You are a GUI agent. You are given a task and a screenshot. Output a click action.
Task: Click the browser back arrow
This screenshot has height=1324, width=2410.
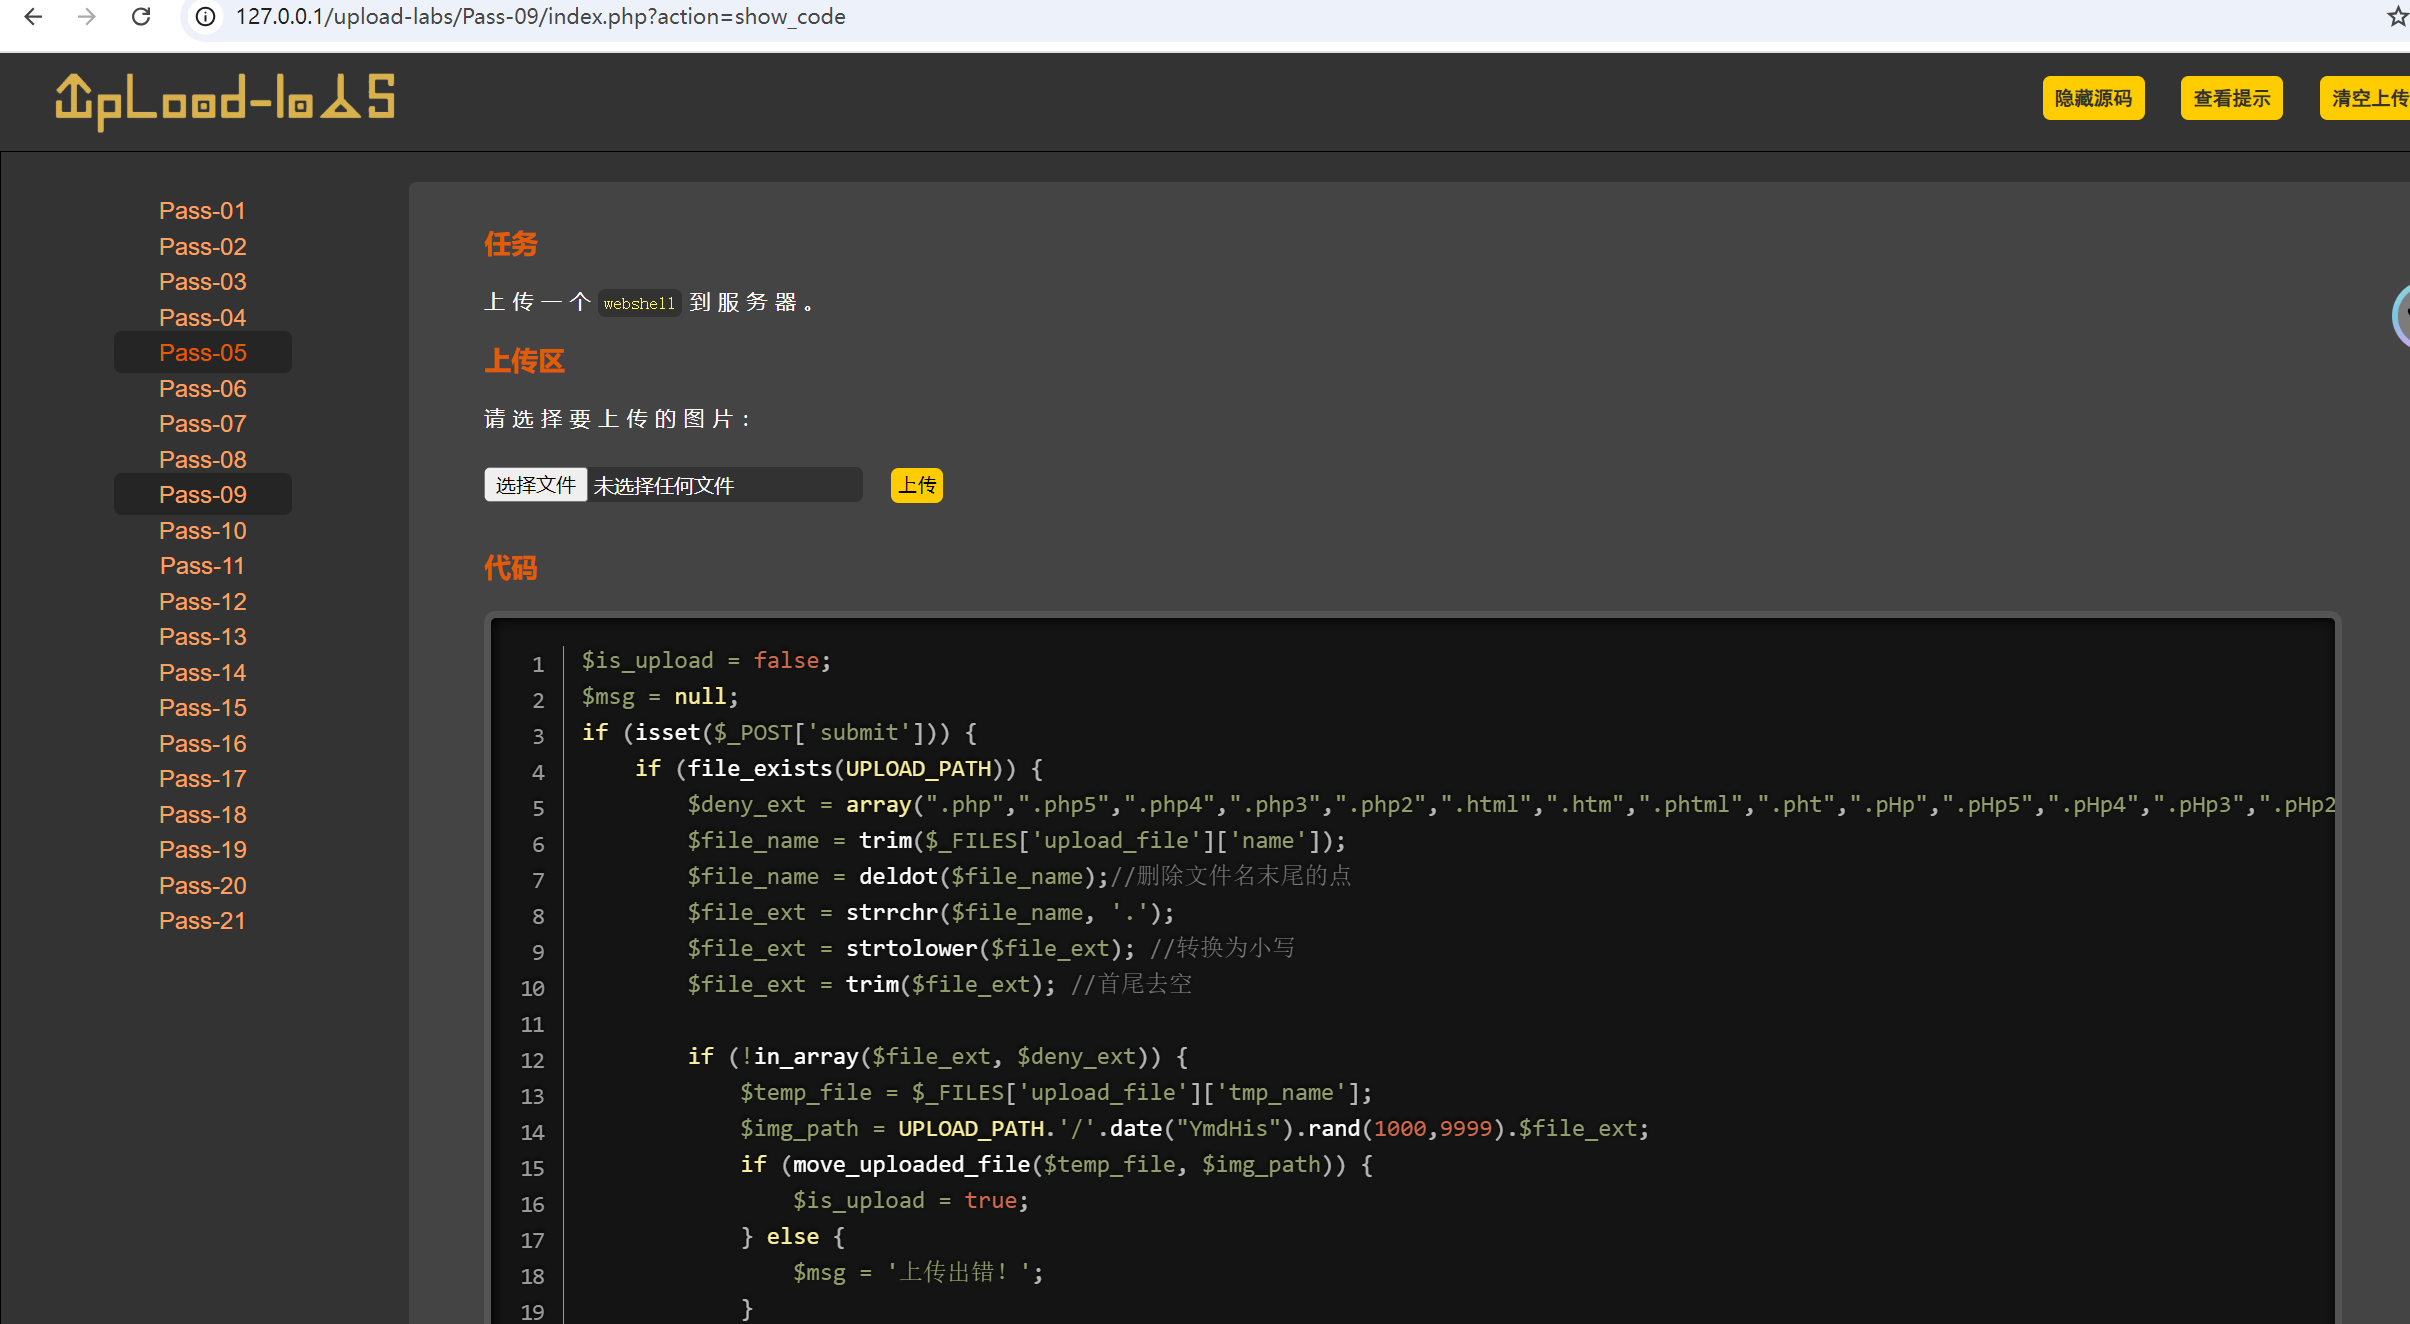pyautogui.click(x=33, y=17)
